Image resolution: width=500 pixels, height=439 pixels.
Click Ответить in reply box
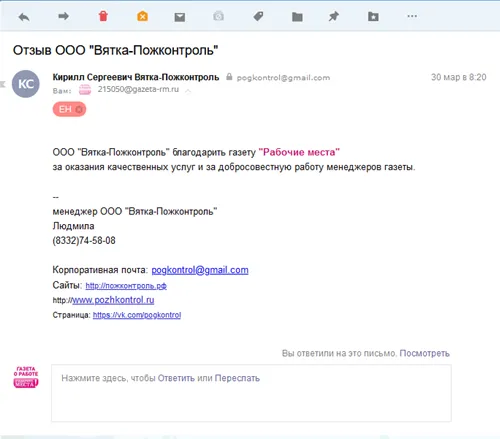pos(176,378)
